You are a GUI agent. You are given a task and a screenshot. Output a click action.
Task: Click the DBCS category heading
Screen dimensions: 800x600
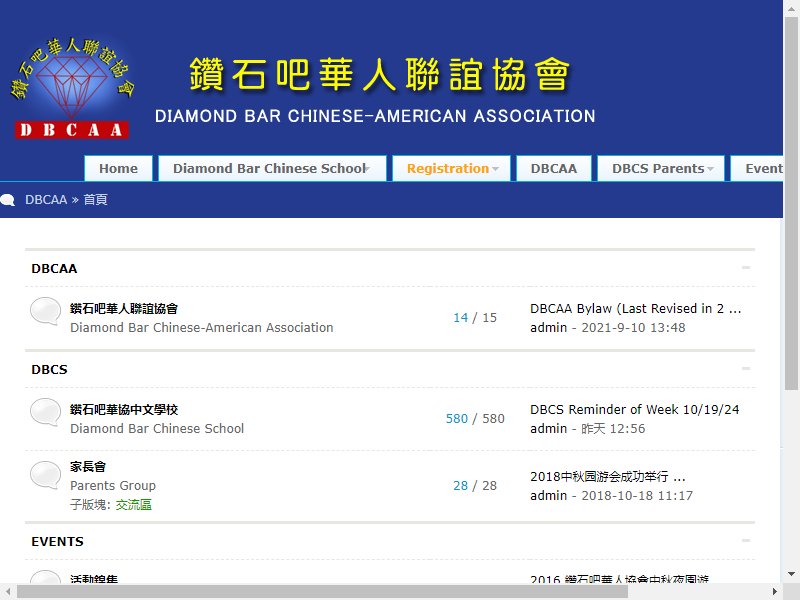click(x=49, y=370)
